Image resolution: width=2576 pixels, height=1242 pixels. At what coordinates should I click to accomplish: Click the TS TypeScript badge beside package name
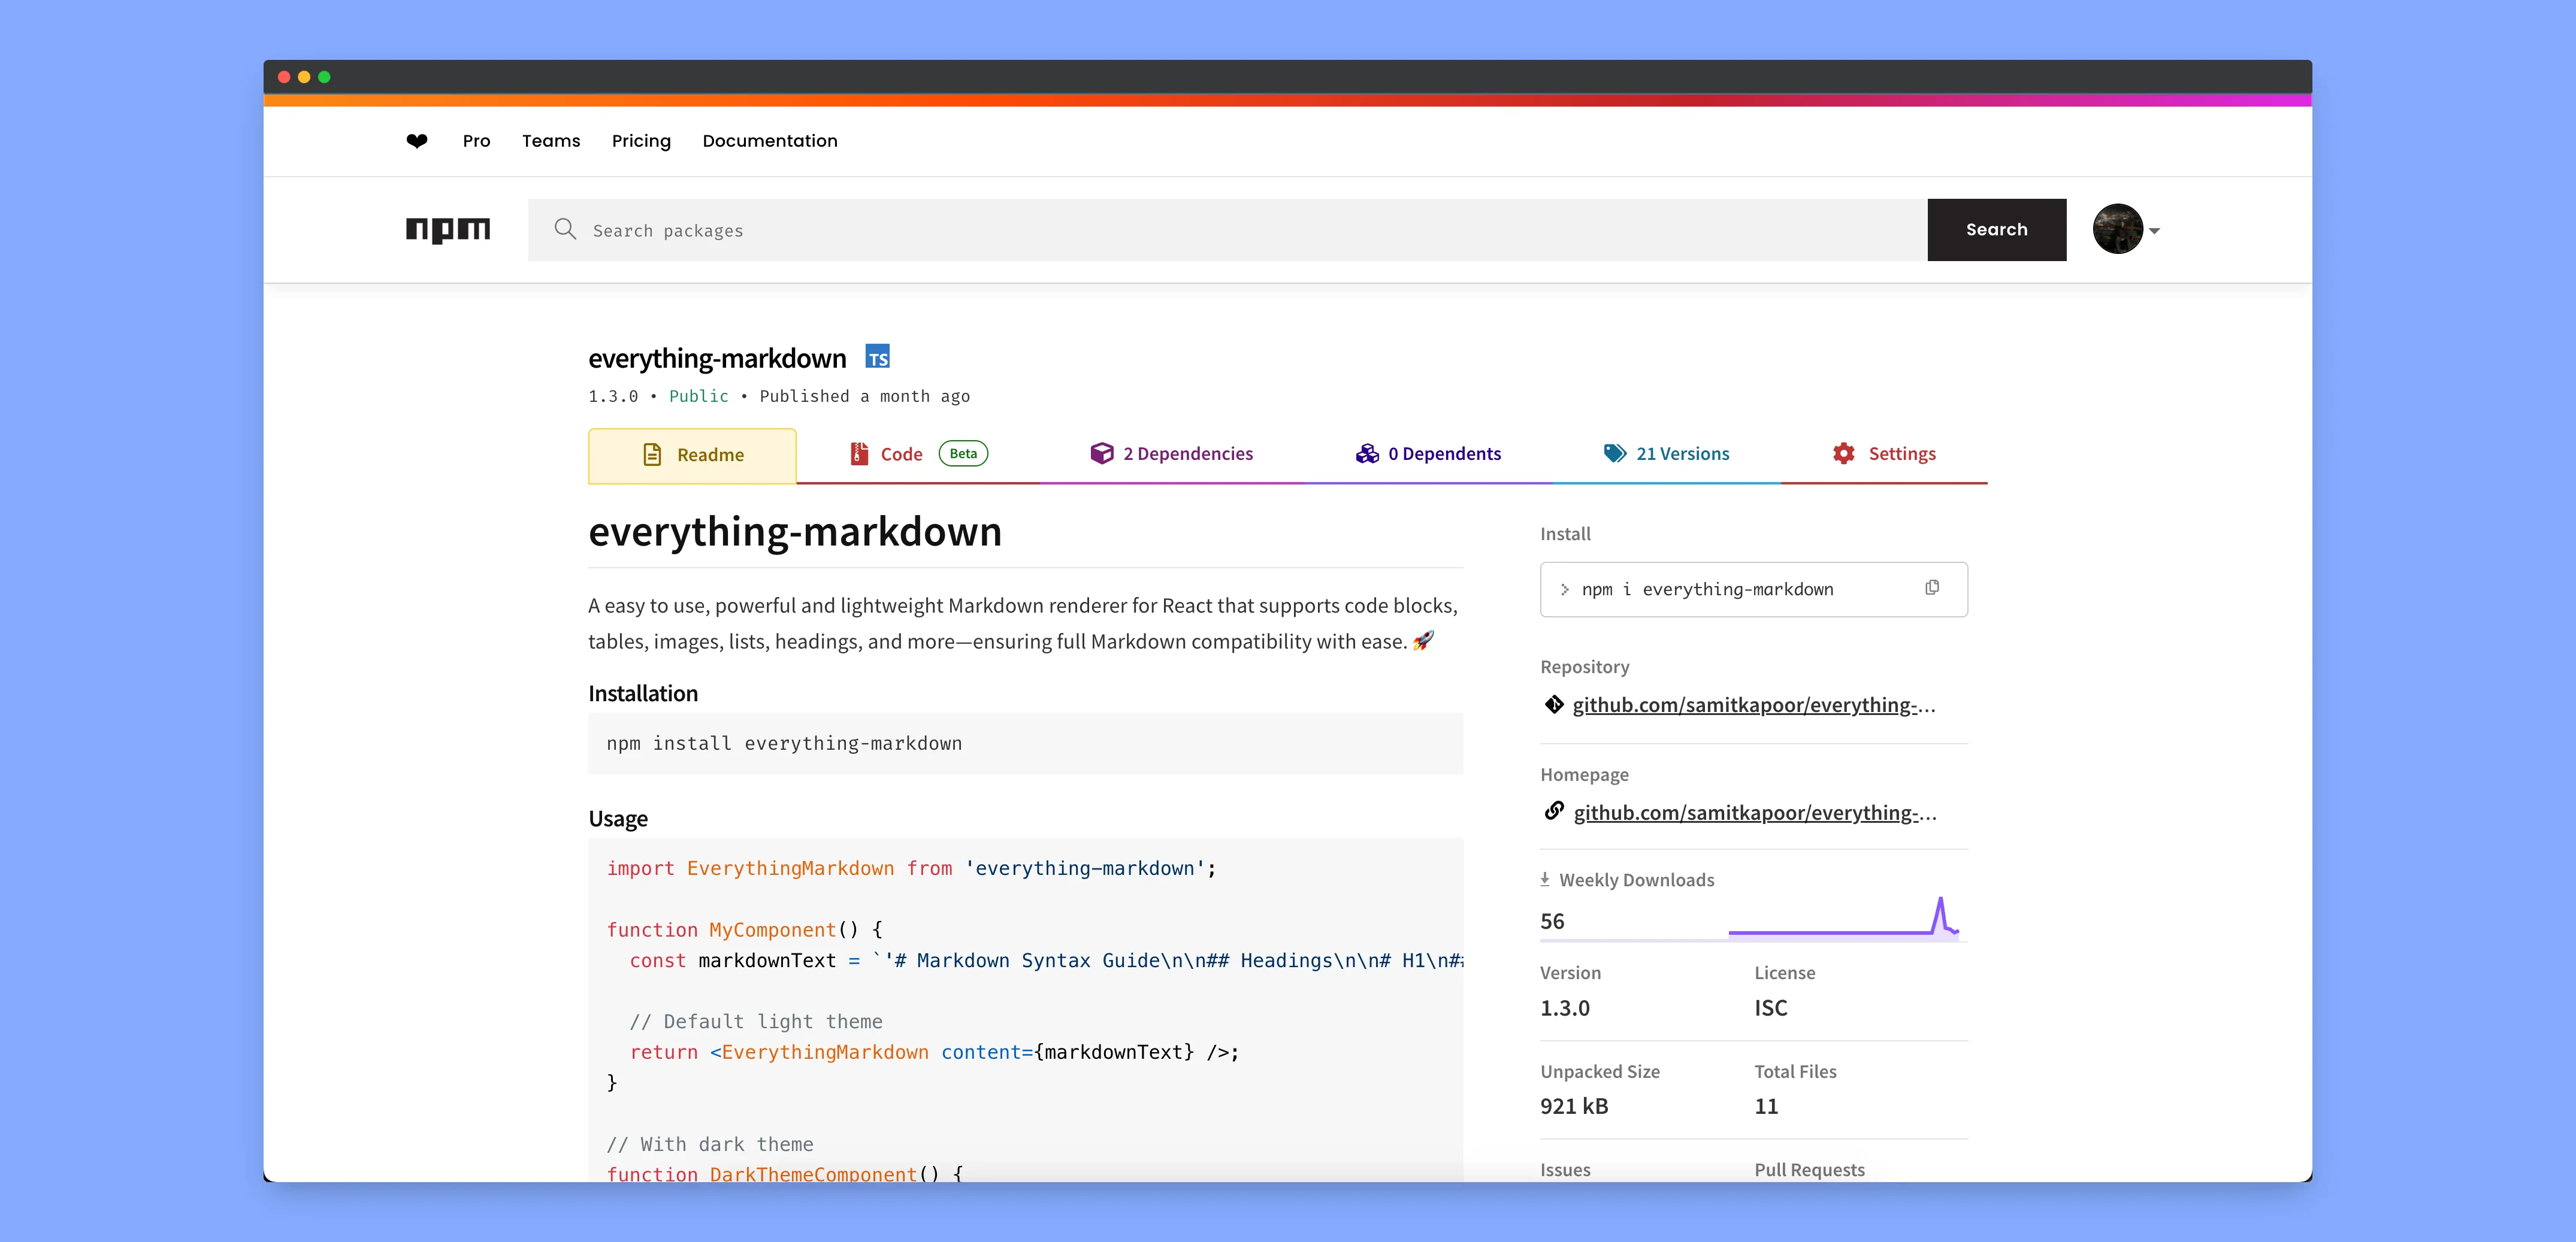tap(877, 356)
